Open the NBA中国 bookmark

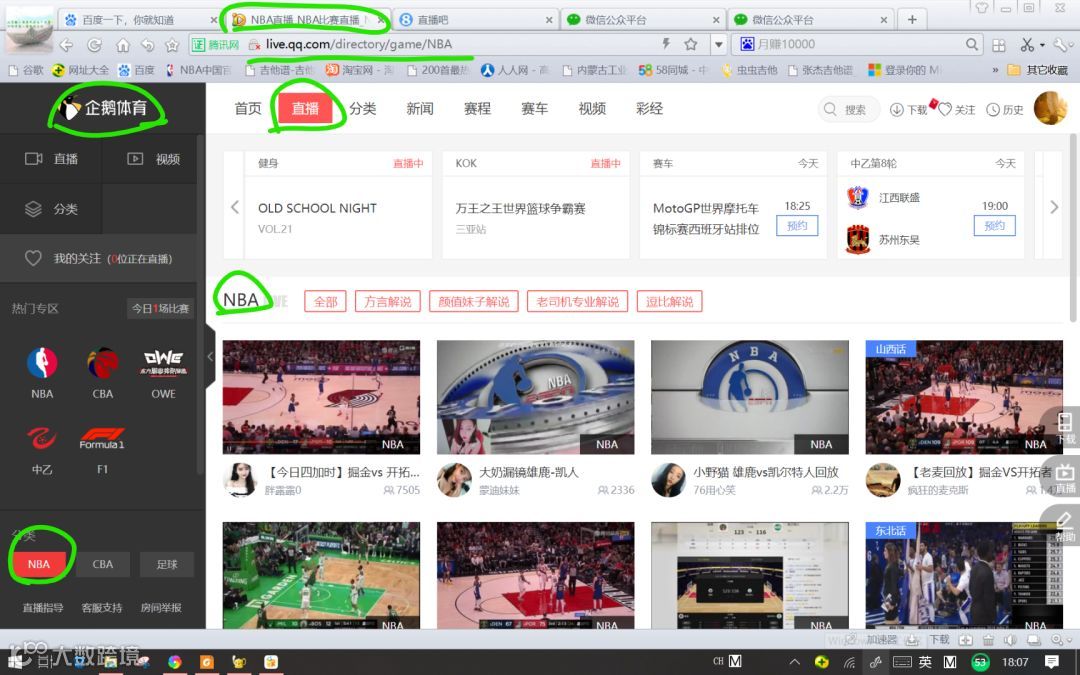tap(199, 70)
